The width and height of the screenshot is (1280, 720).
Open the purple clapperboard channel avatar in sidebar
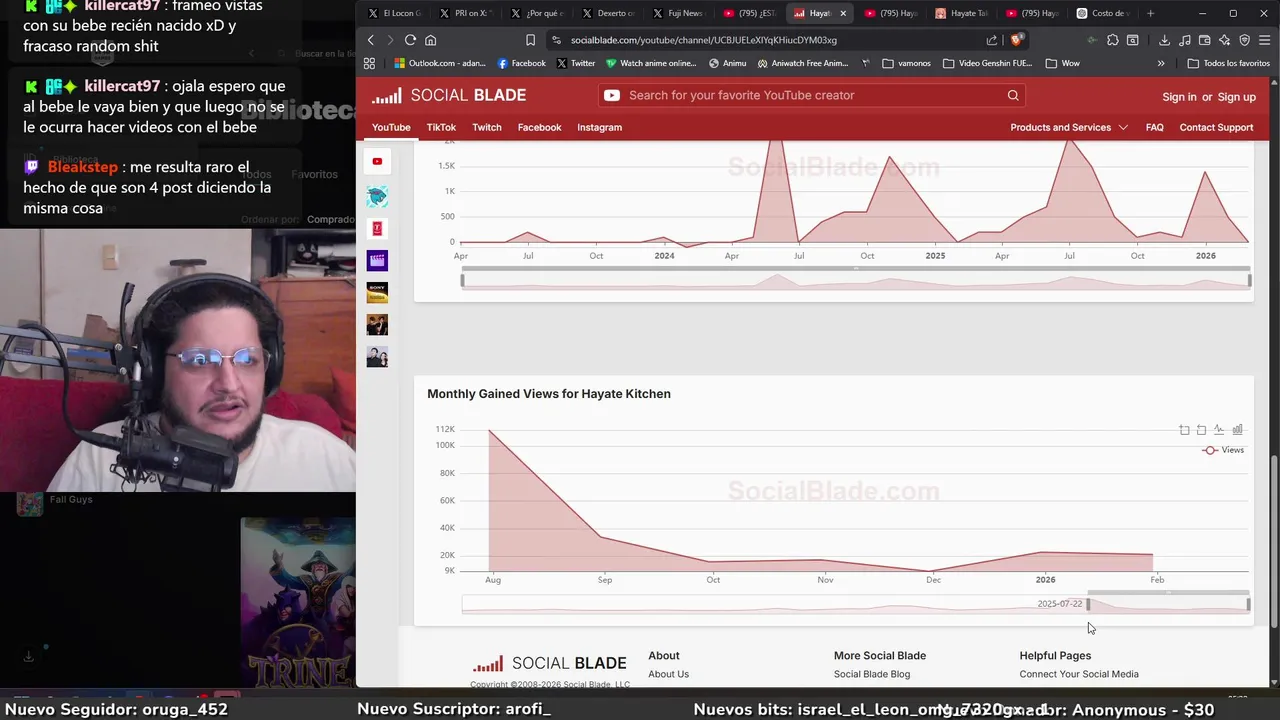pos(377,260)
